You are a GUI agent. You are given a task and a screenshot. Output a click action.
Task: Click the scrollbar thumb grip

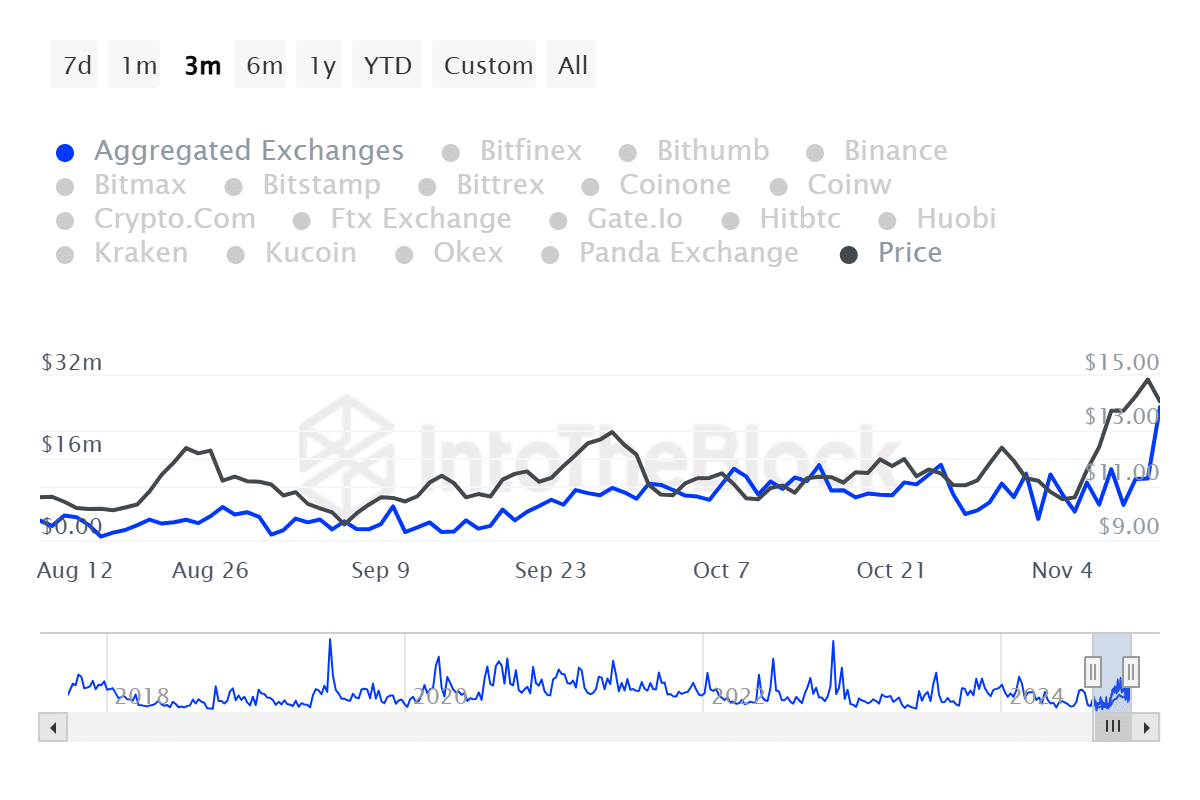pos(1112,727)
